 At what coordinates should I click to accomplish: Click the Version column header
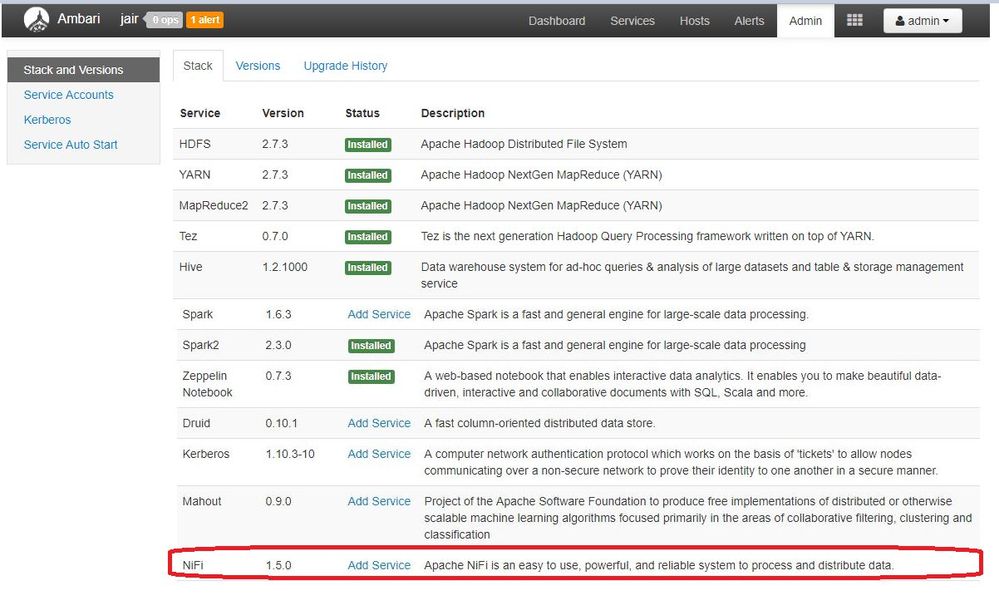coord(283,113)
